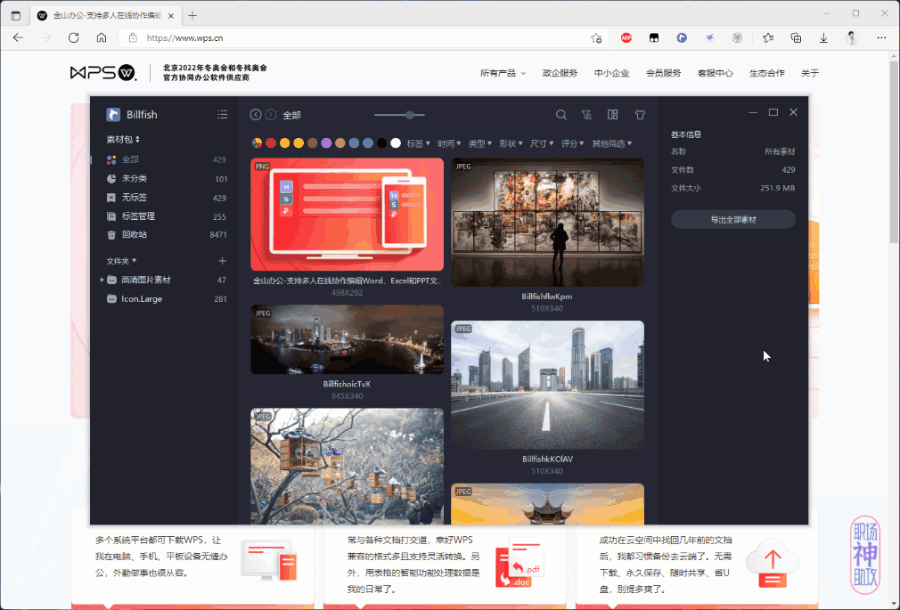This screenshot has width=900, height=610.
Task: Open 形状 filter dropdown
Action: (x=511, y=143)
